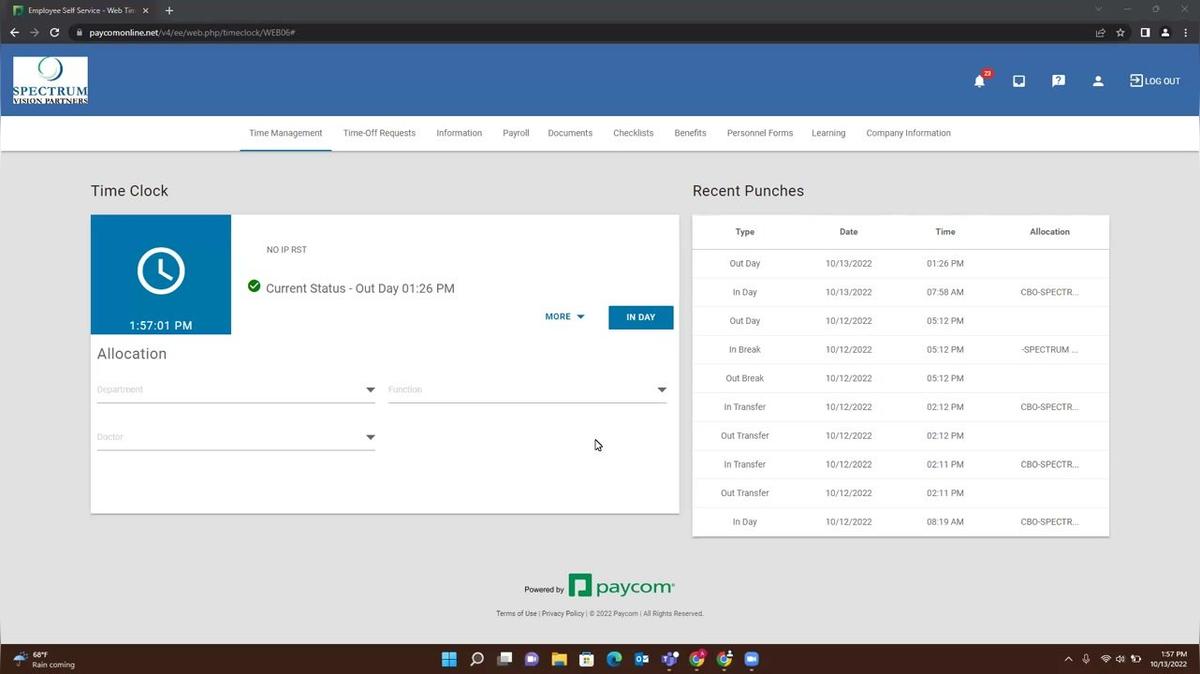Screen dimensions: 1200x674
Task: Open the Payroll tab
Action: [516, 133]
